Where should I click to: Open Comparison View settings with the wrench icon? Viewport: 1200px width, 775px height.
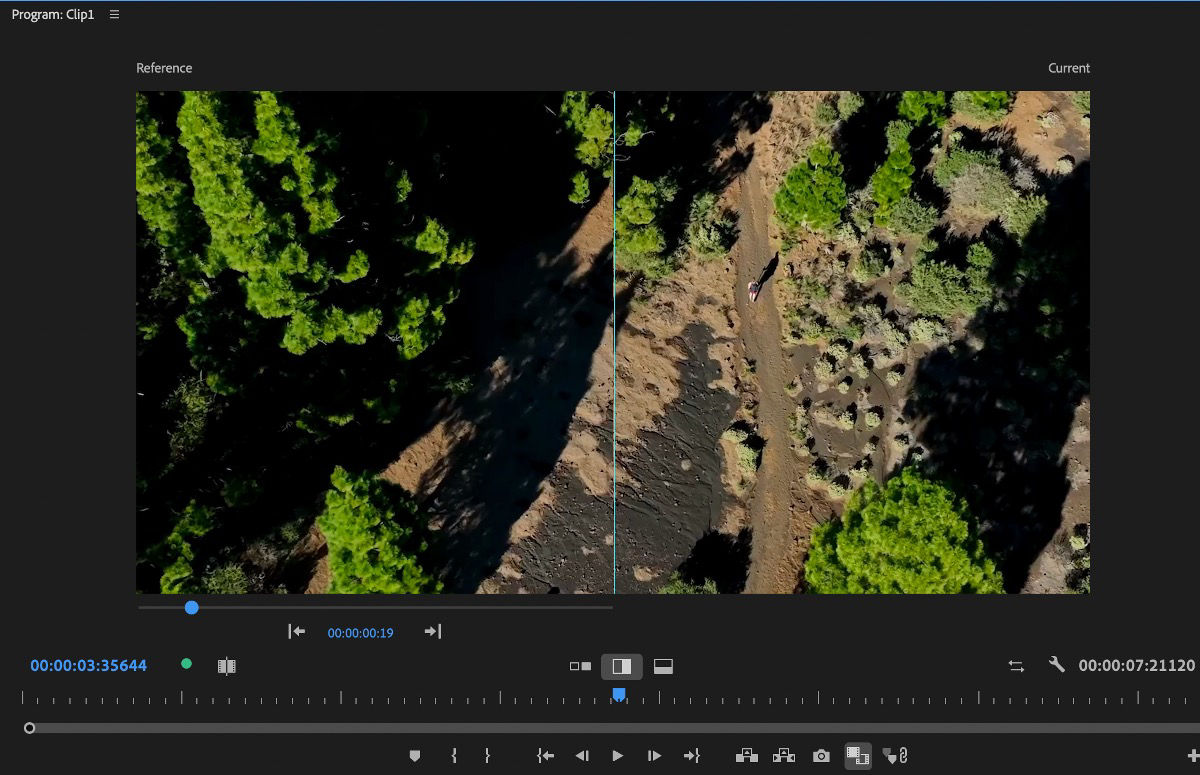pos(1055,664)
